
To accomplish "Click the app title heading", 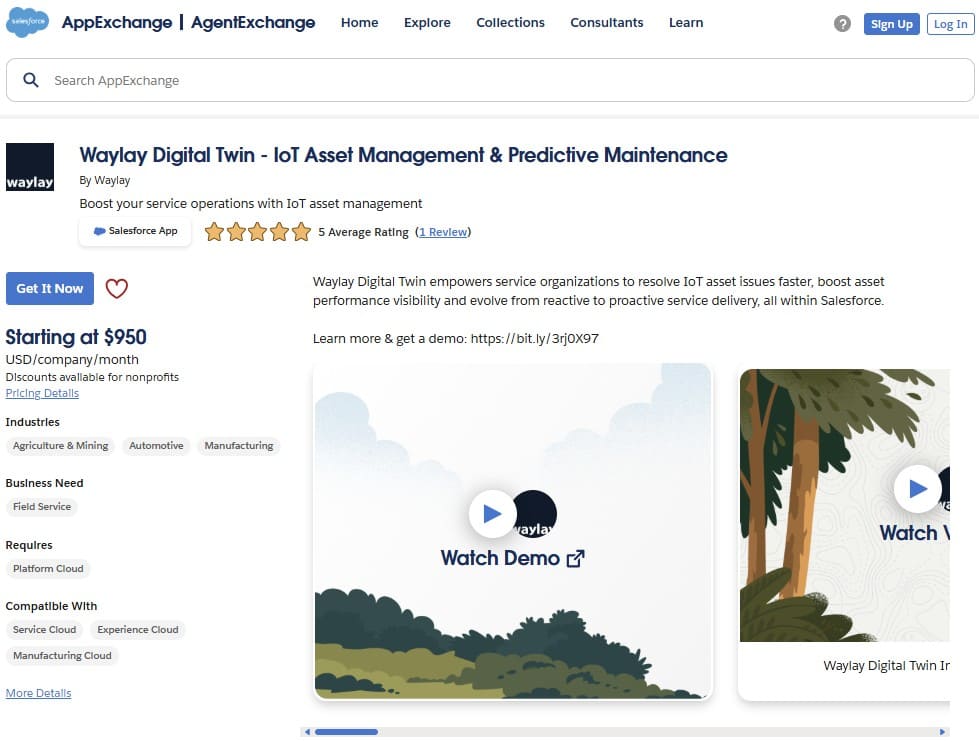I will 403,155.
